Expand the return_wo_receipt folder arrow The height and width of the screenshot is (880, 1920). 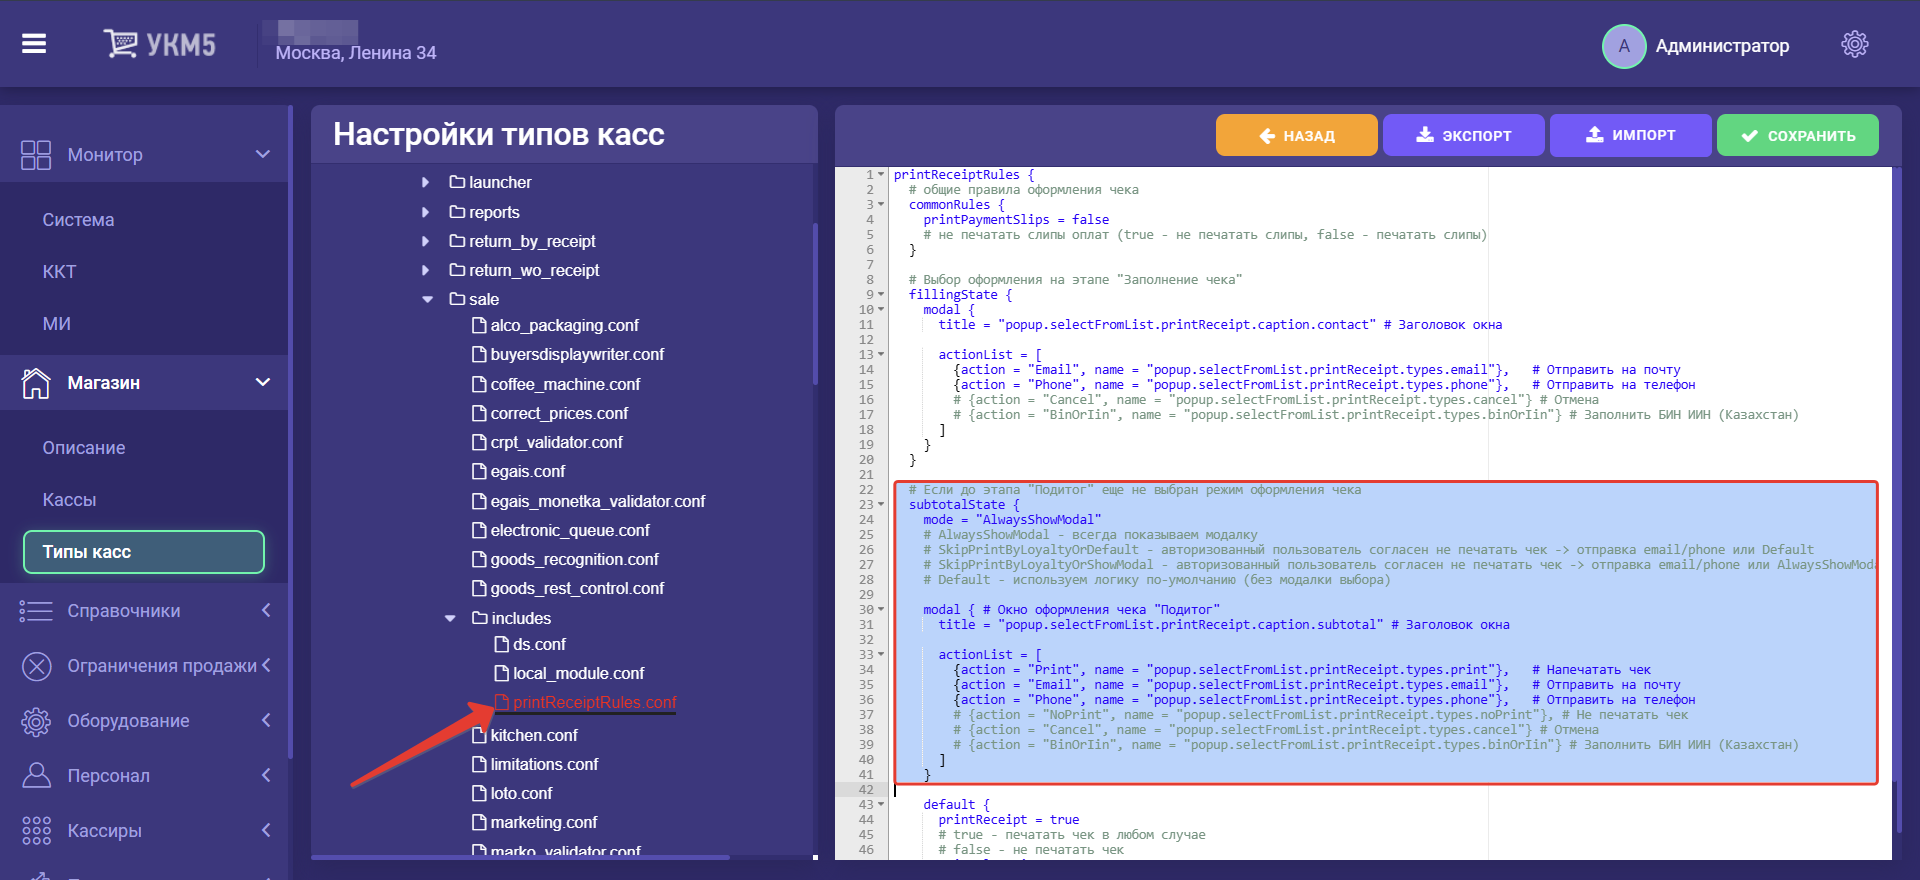426,270
